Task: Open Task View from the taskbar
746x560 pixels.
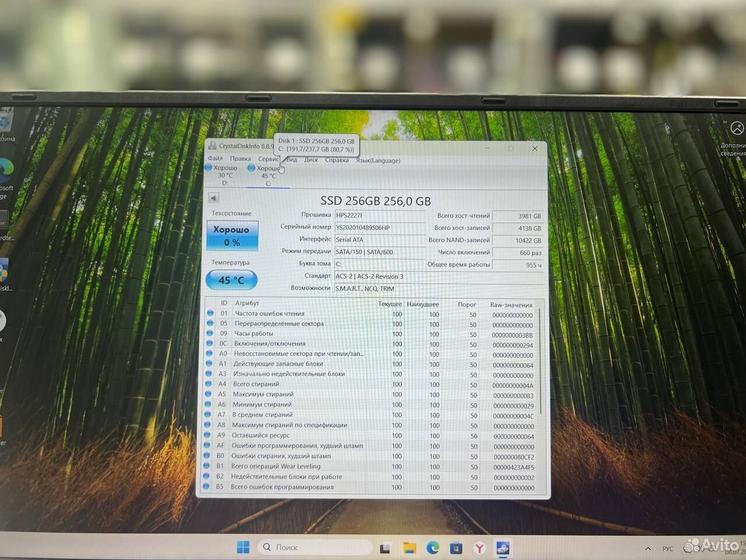Action: [385, 549]
